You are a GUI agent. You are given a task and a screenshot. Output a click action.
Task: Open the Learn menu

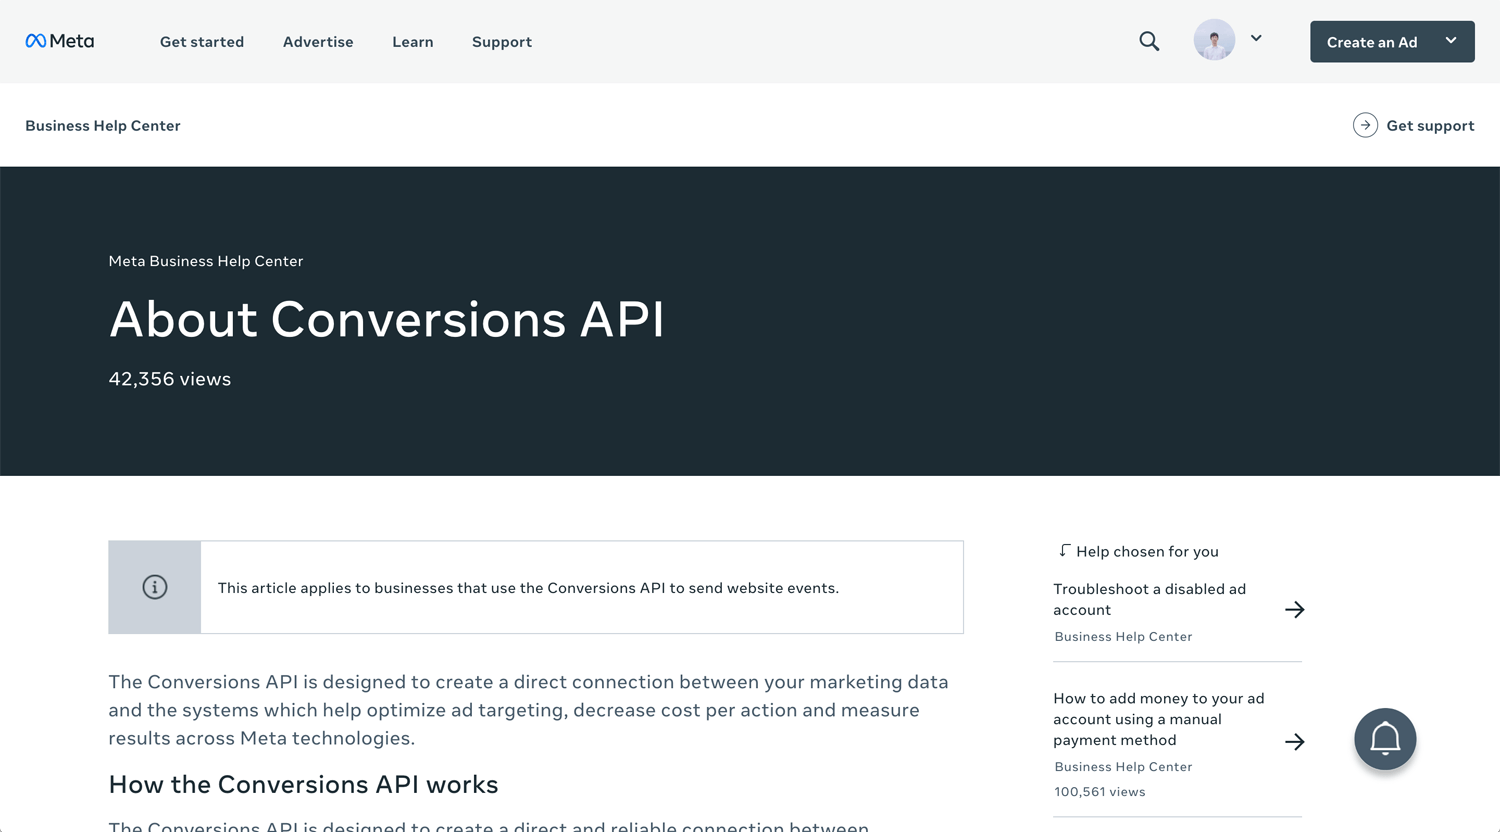point(413,42)
